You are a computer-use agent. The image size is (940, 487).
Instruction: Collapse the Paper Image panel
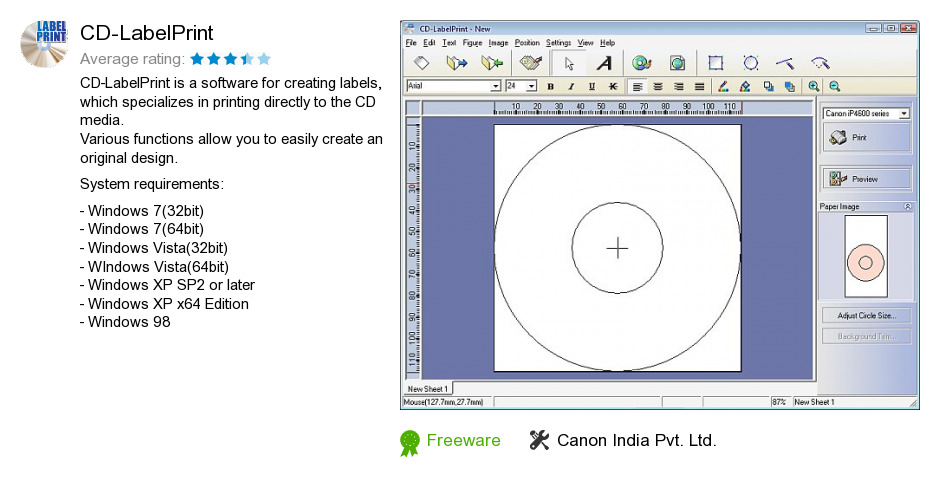tap(907, 206)
